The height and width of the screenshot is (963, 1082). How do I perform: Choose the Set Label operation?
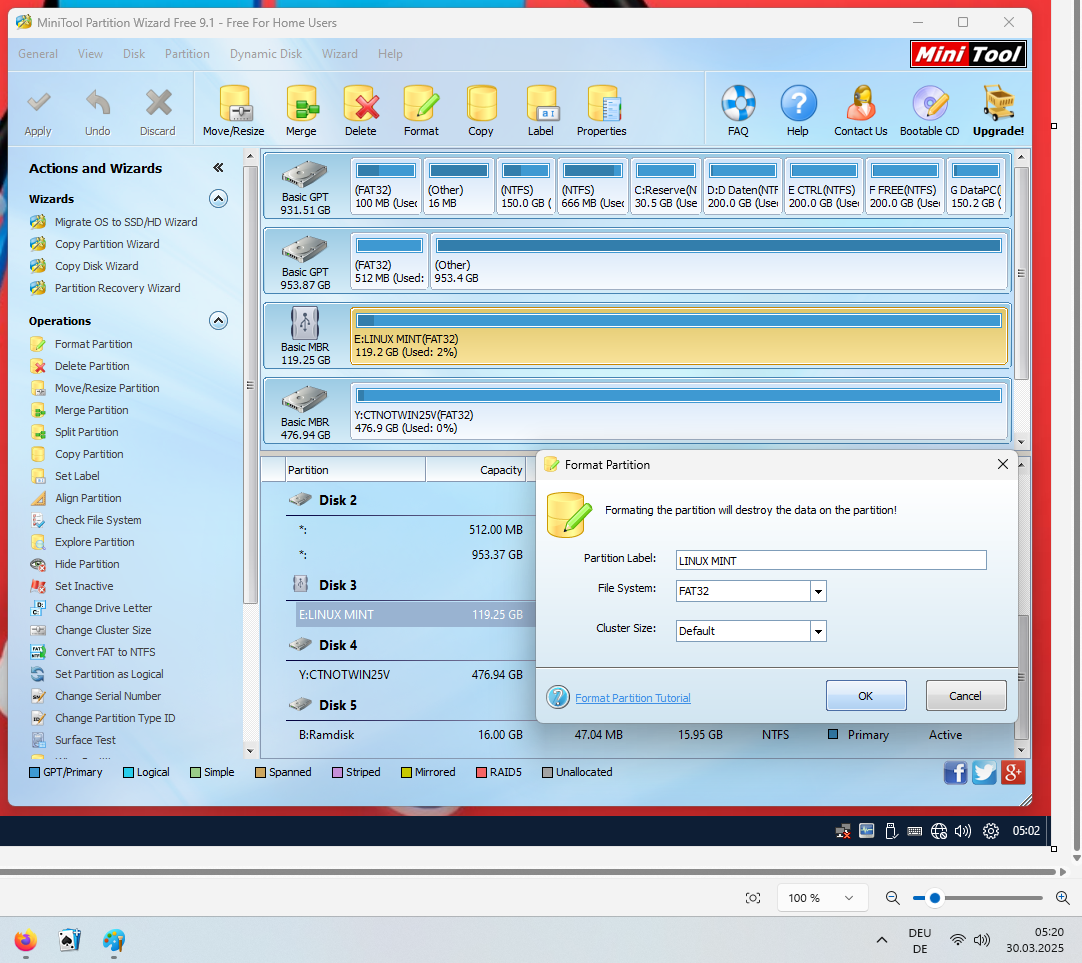coord(77,476)
